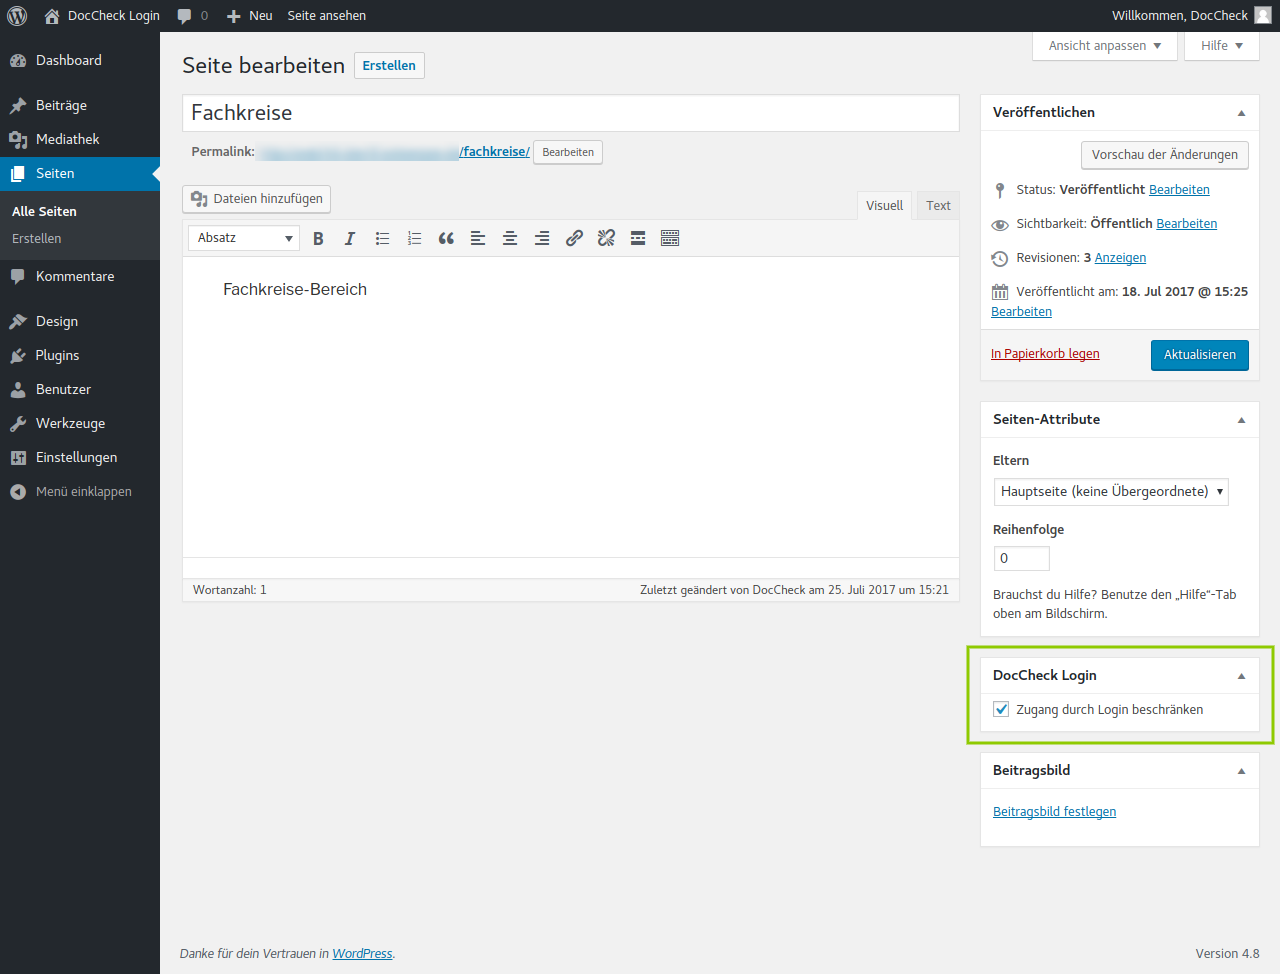Open Plugins in the sidebar
This screenshot has width=1280, height=974.
click(80, 355)
